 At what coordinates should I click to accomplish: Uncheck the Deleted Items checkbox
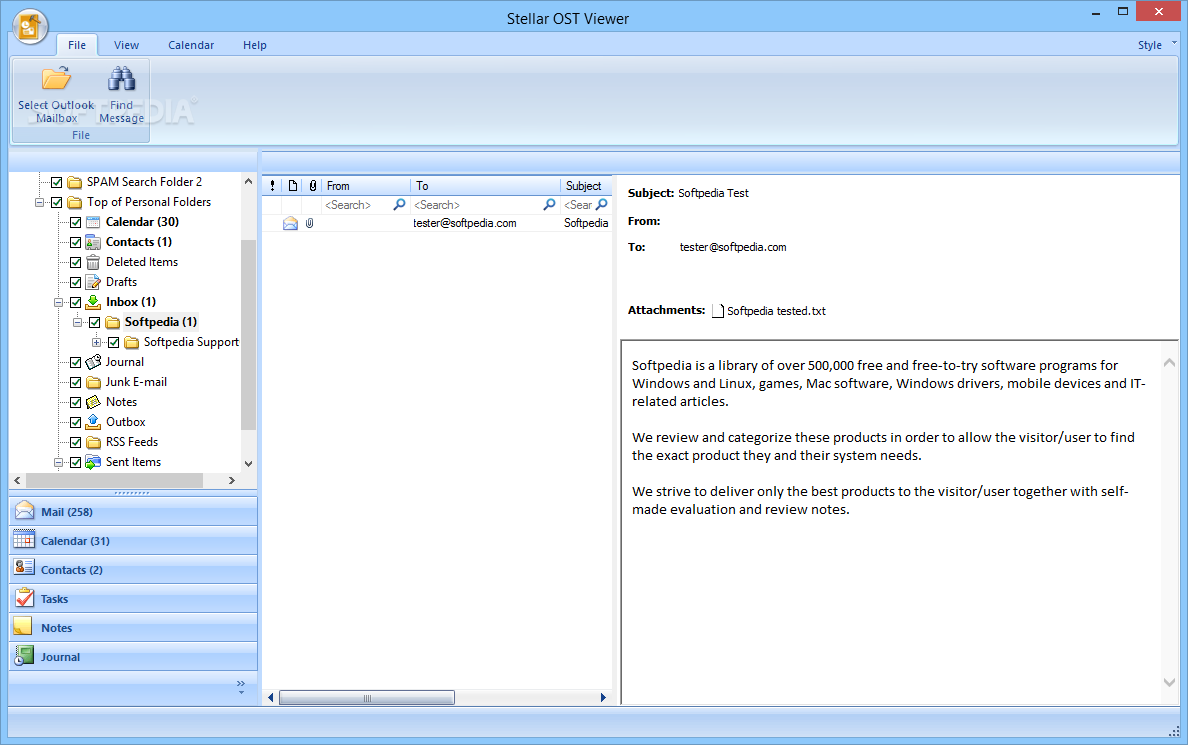[76, 262]
